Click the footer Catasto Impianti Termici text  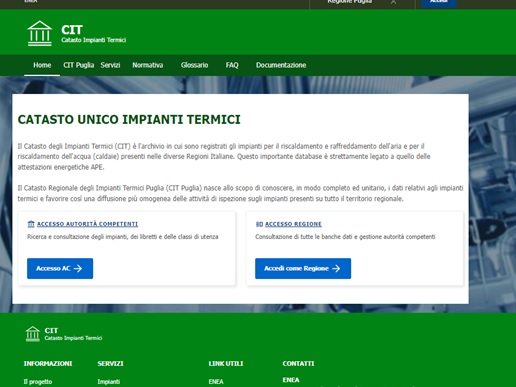click(x=73, y=338)
